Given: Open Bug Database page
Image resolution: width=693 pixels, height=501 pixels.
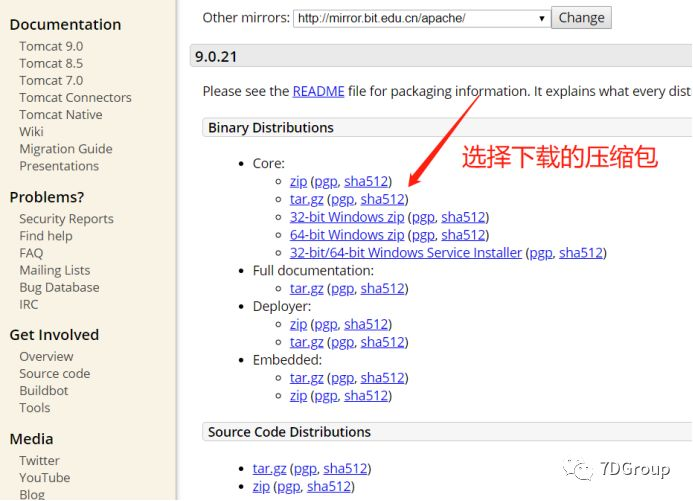Looking at the screenshot, I should coord(59,288).
